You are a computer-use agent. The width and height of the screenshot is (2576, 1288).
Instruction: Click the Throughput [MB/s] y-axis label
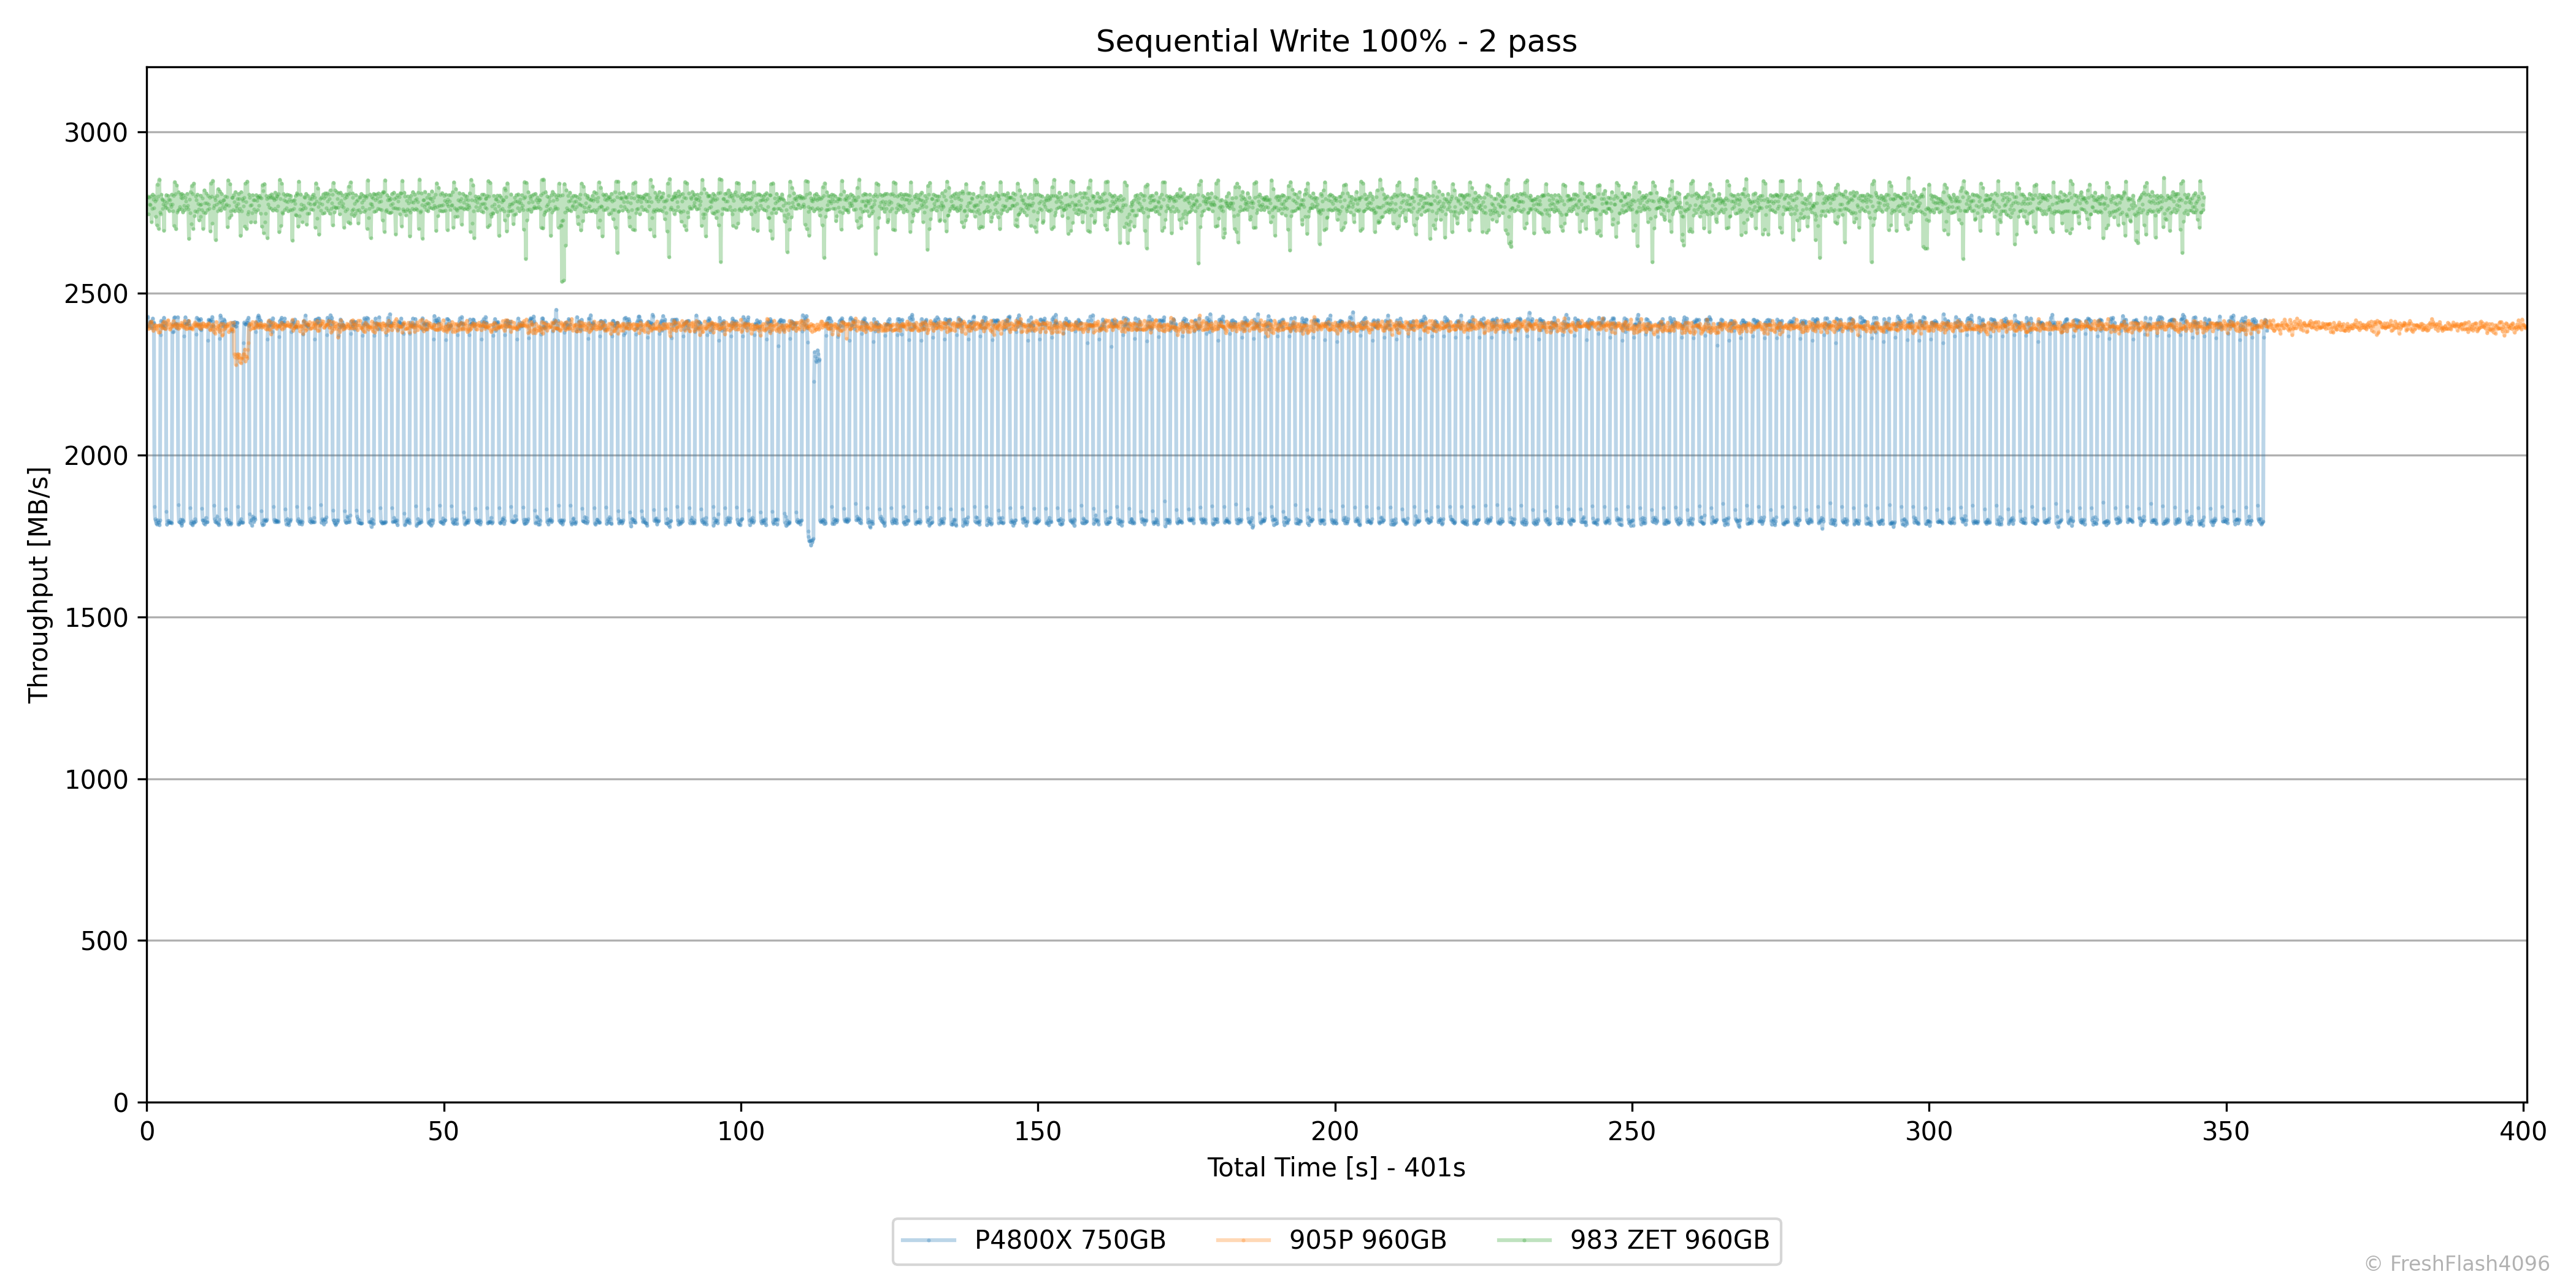pyautogui.click(x=38, y=585)
